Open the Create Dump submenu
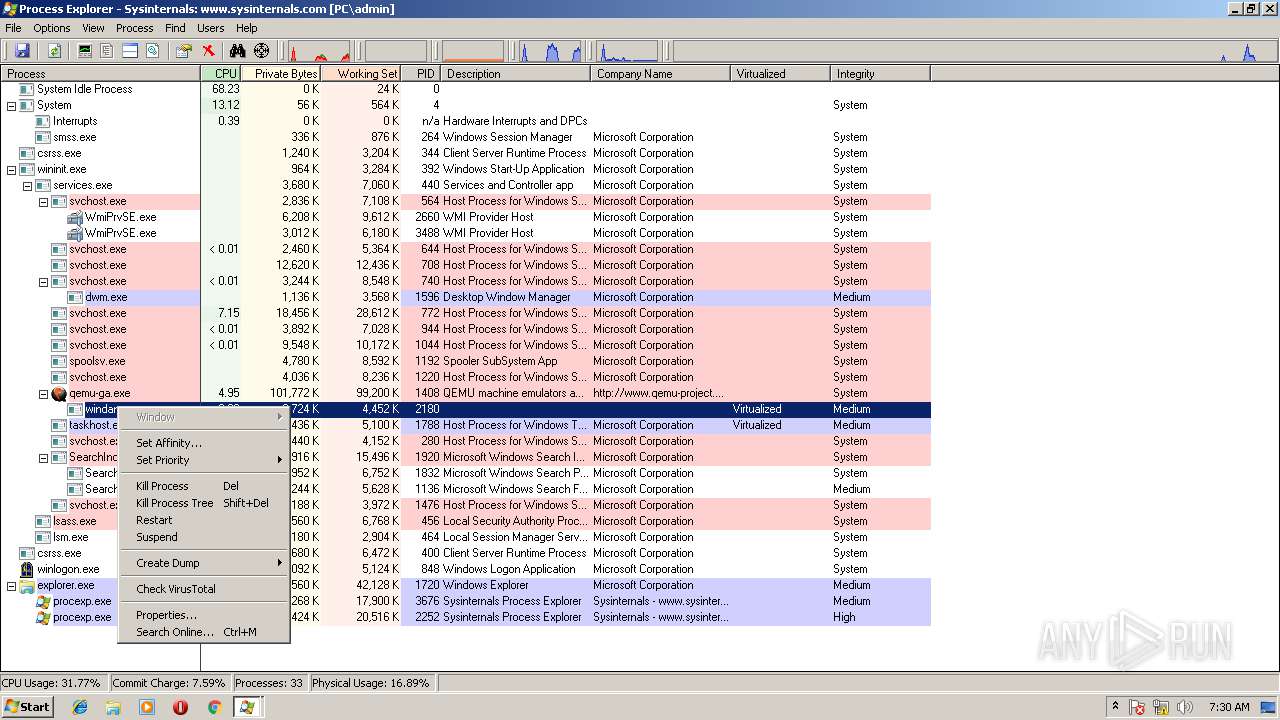Image resolution: width=1280 pixels, height=720 pixels. coord(204,563)
